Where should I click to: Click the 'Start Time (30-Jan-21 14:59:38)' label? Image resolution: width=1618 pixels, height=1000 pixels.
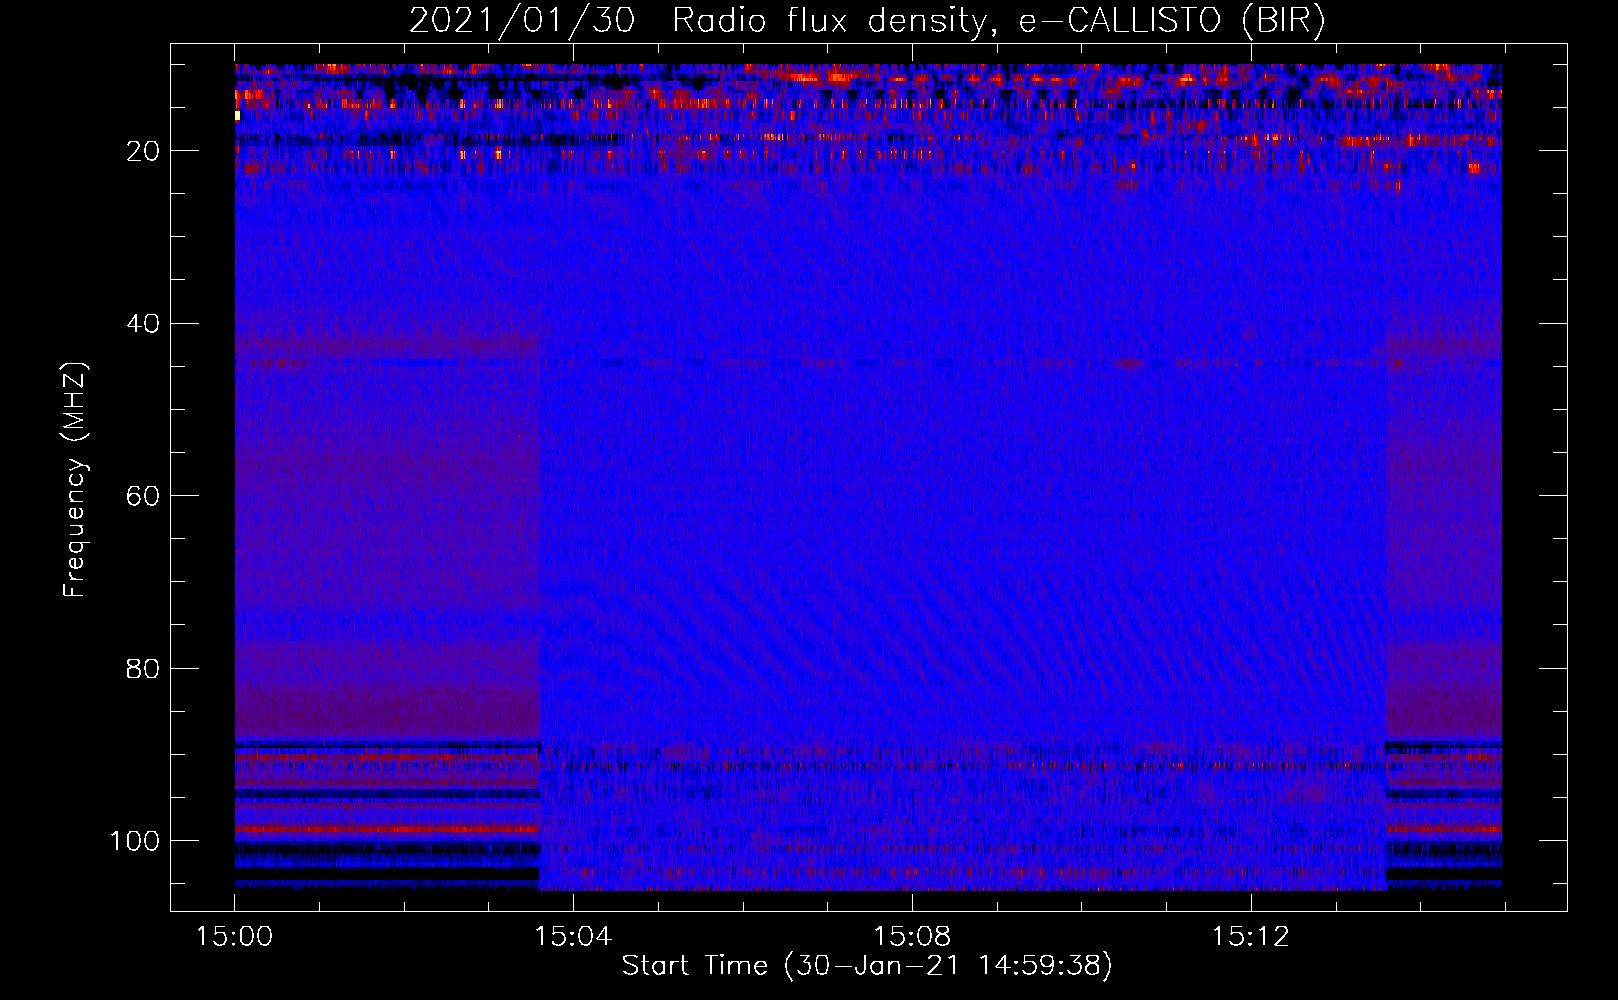[867, 966]
